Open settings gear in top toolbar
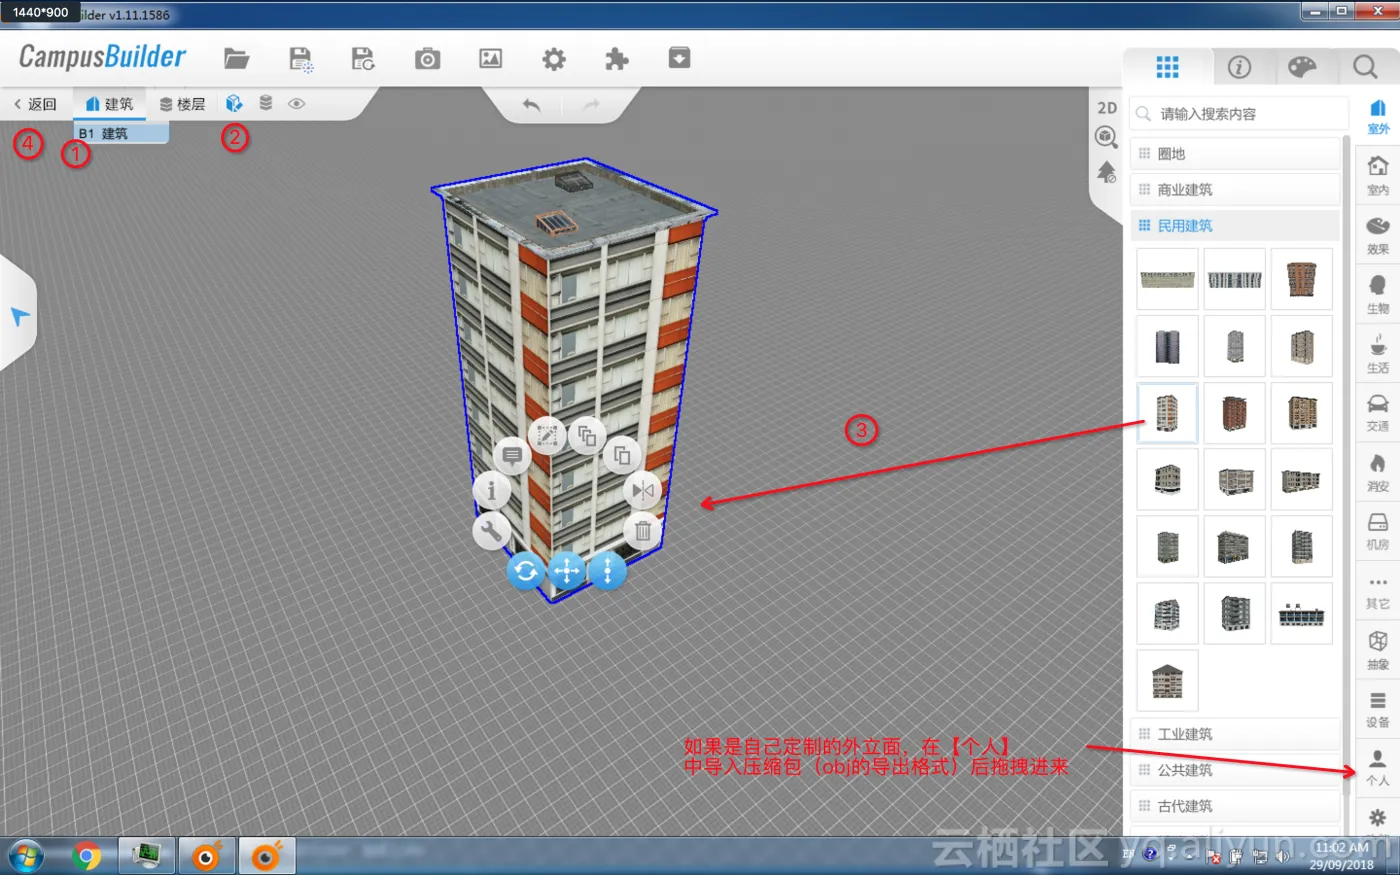Screen dimensions: 1400x875 coord(553,59)
